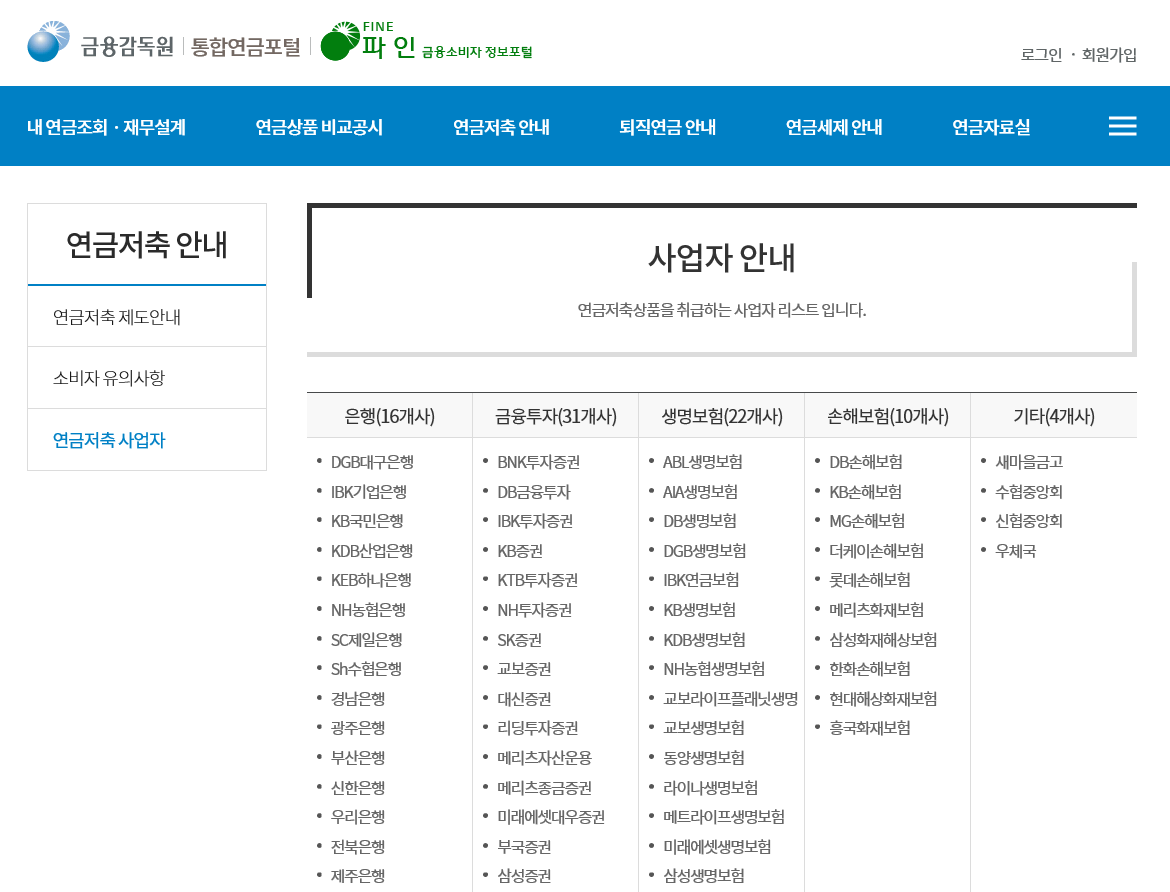Open 통합연금포털 home link

pyautogui.click(x=245, y=47)
